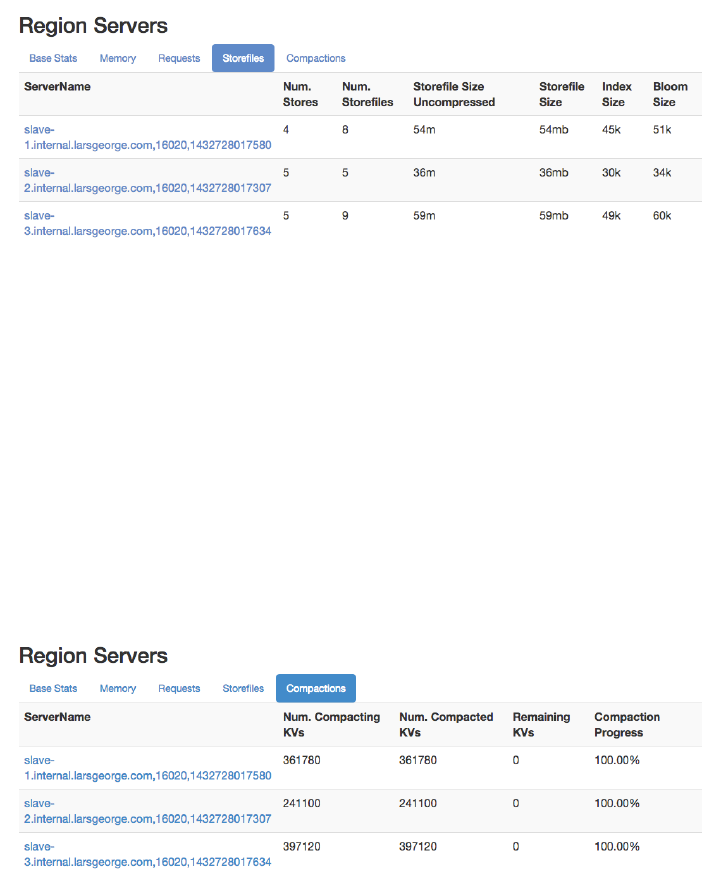The image size is (721, 884).
Task: Select the 36m uncompressed size value
Action: 424,173
